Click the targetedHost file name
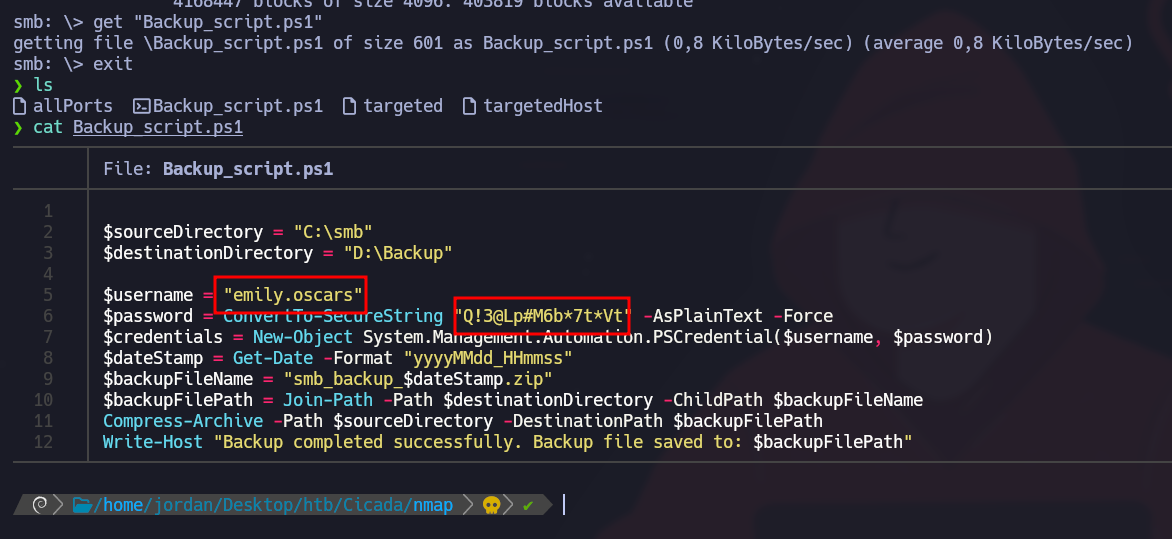Screen dimensions: 1172x539 [543, 106]
